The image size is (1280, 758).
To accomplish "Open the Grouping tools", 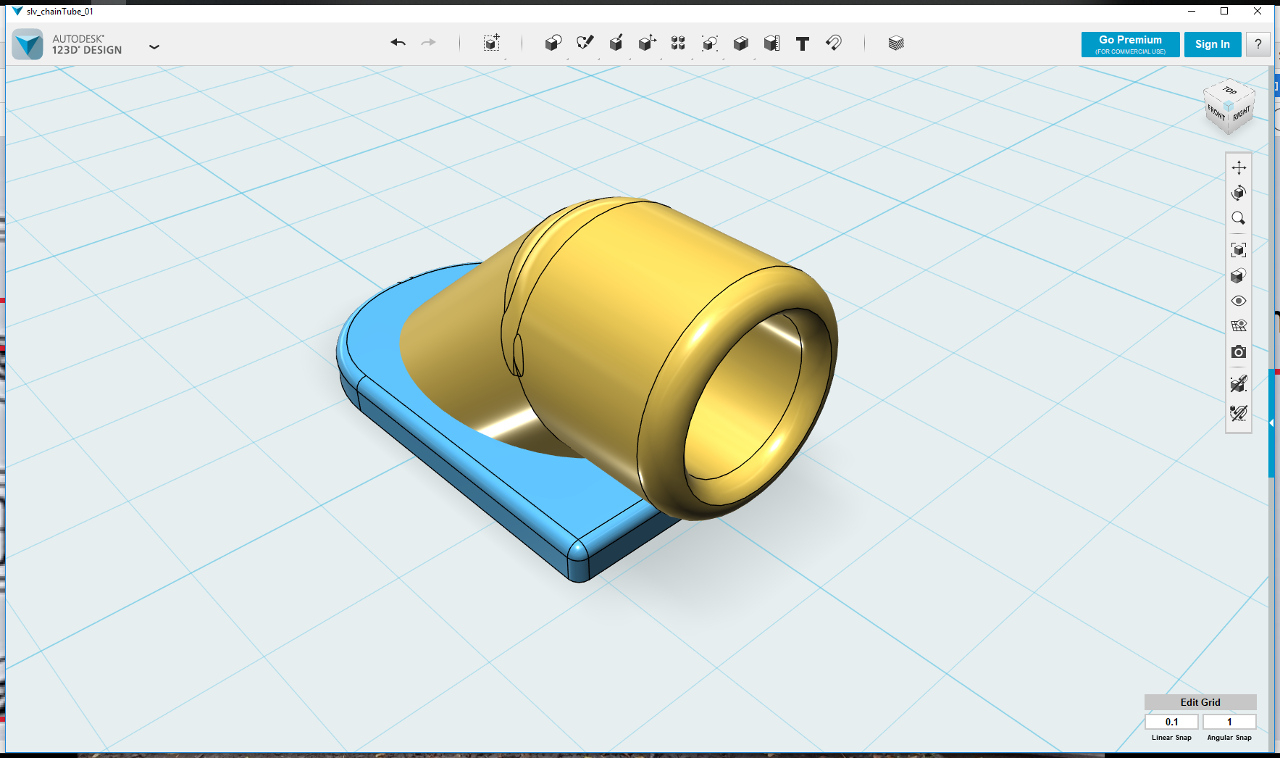I will 709,43.
